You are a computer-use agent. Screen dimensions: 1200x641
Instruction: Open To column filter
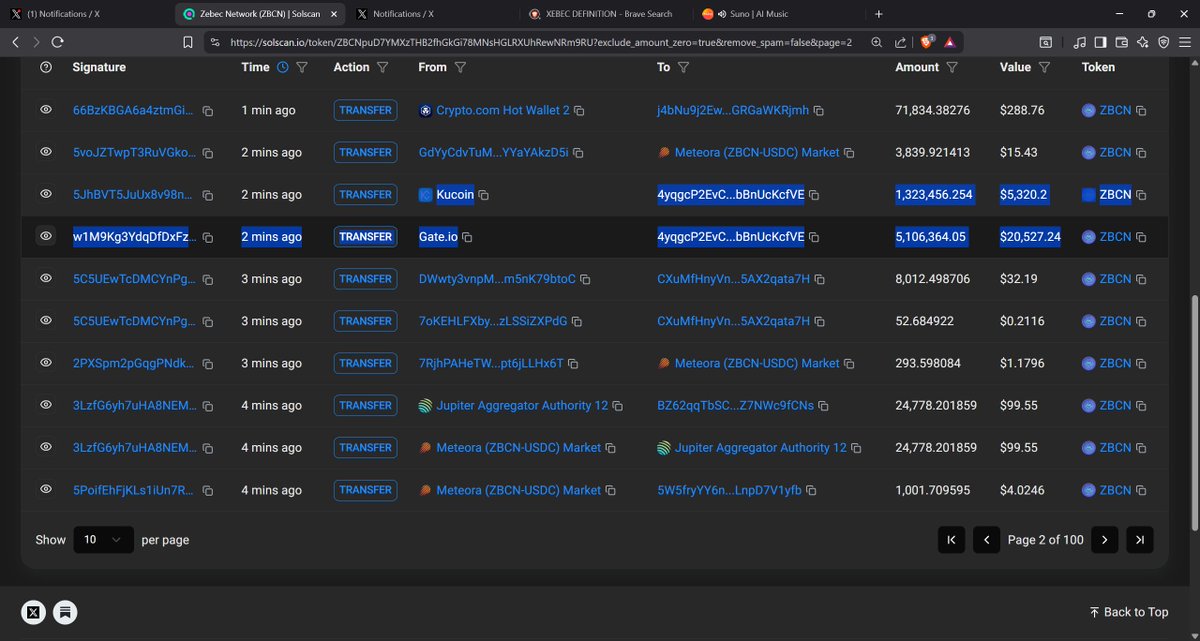683,67
